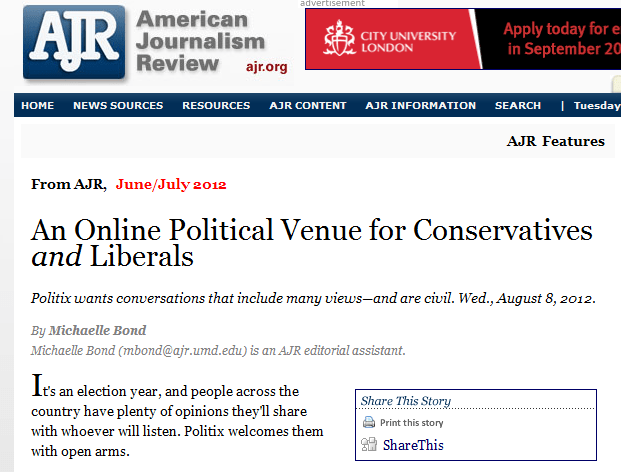Open the June/July 2012 issue link
This screenshot has width=621, height=472.
(171, 184)
